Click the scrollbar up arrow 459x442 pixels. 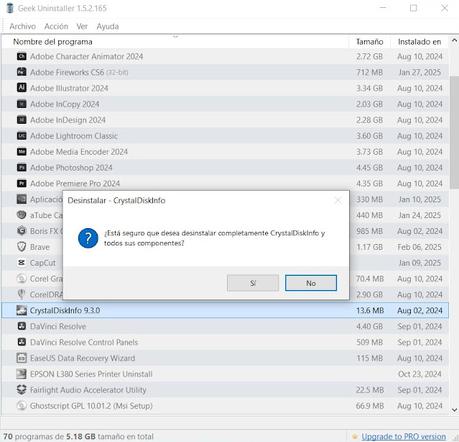[454, 41]
